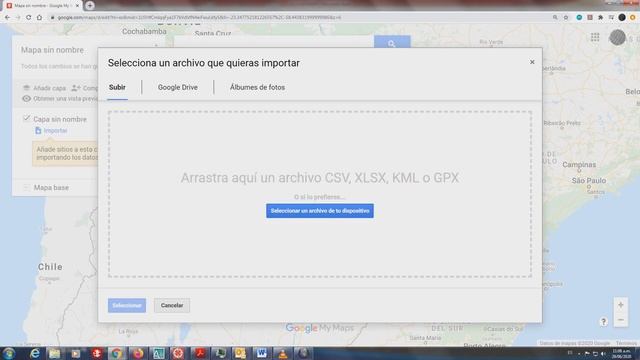Screen dimensions: 640x360
Task: Click the dashed file drop area
Action: (x=320, y=194)
